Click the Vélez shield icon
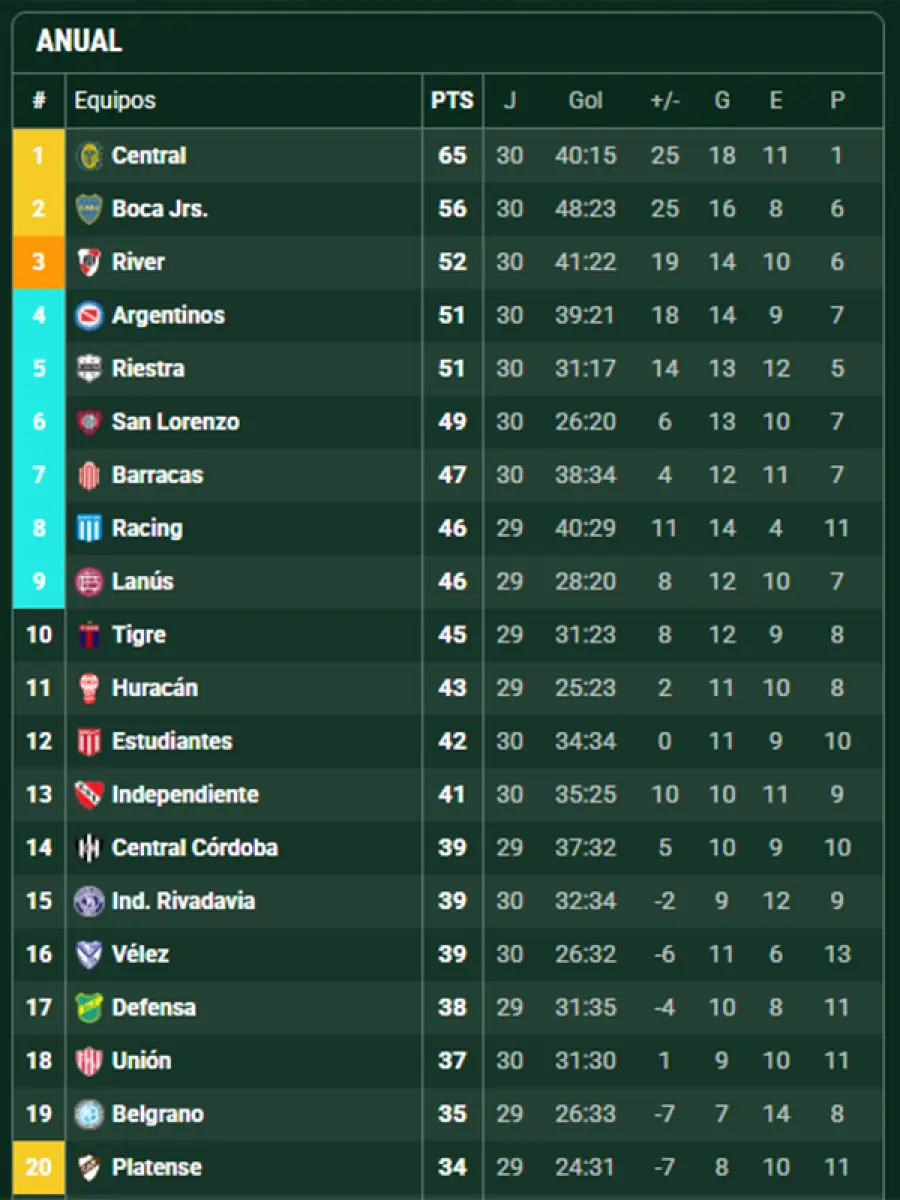 89,954
